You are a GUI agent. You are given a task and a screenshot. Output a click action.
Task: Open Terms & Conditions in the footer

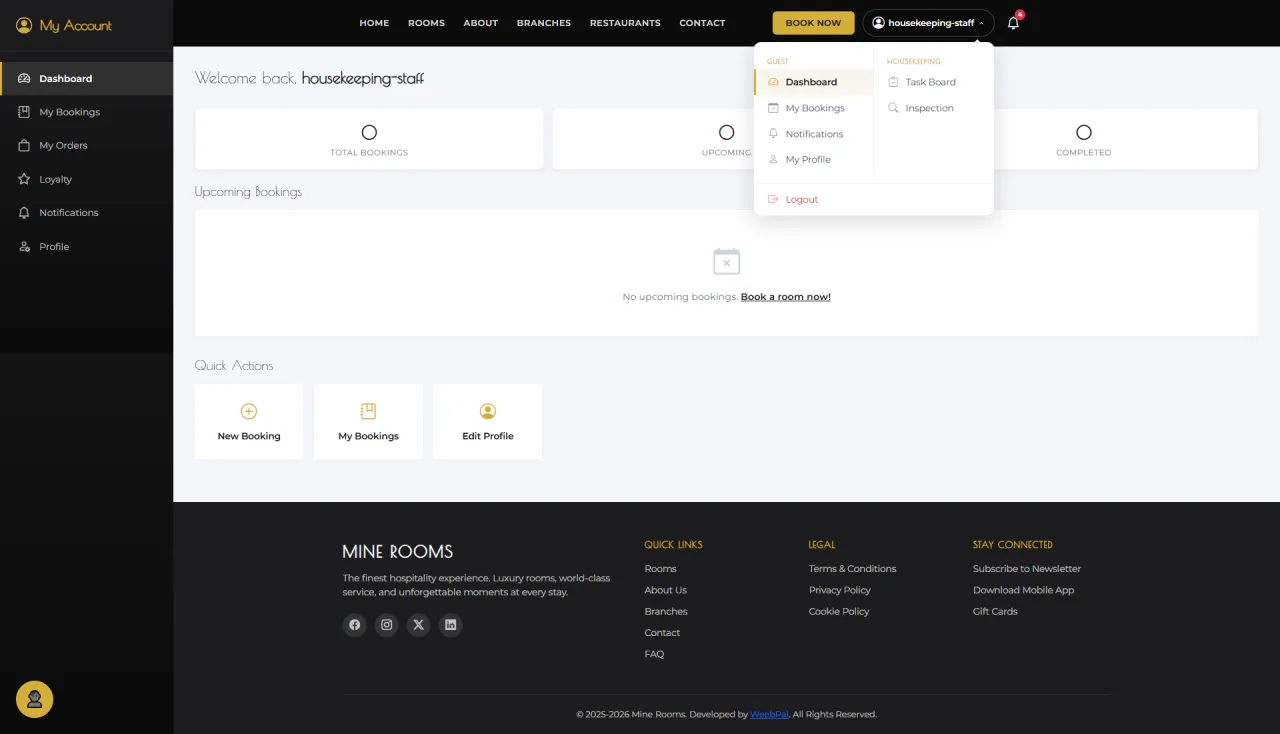click(853, 568)
